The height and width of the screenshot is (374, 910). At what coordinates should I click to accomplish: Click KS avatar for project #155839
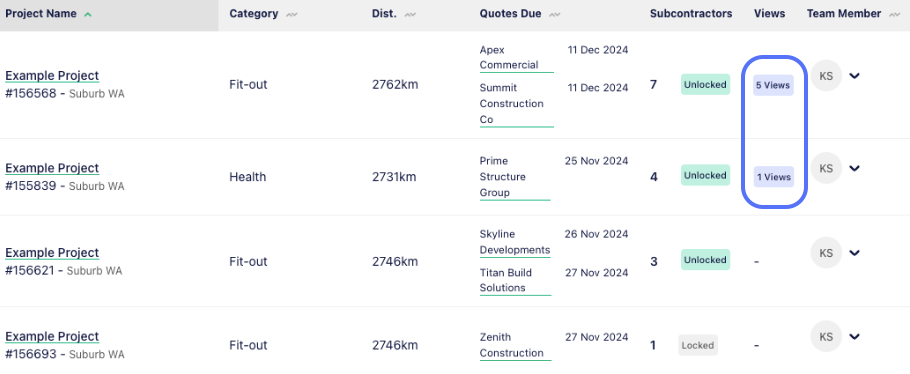(826, 168)
